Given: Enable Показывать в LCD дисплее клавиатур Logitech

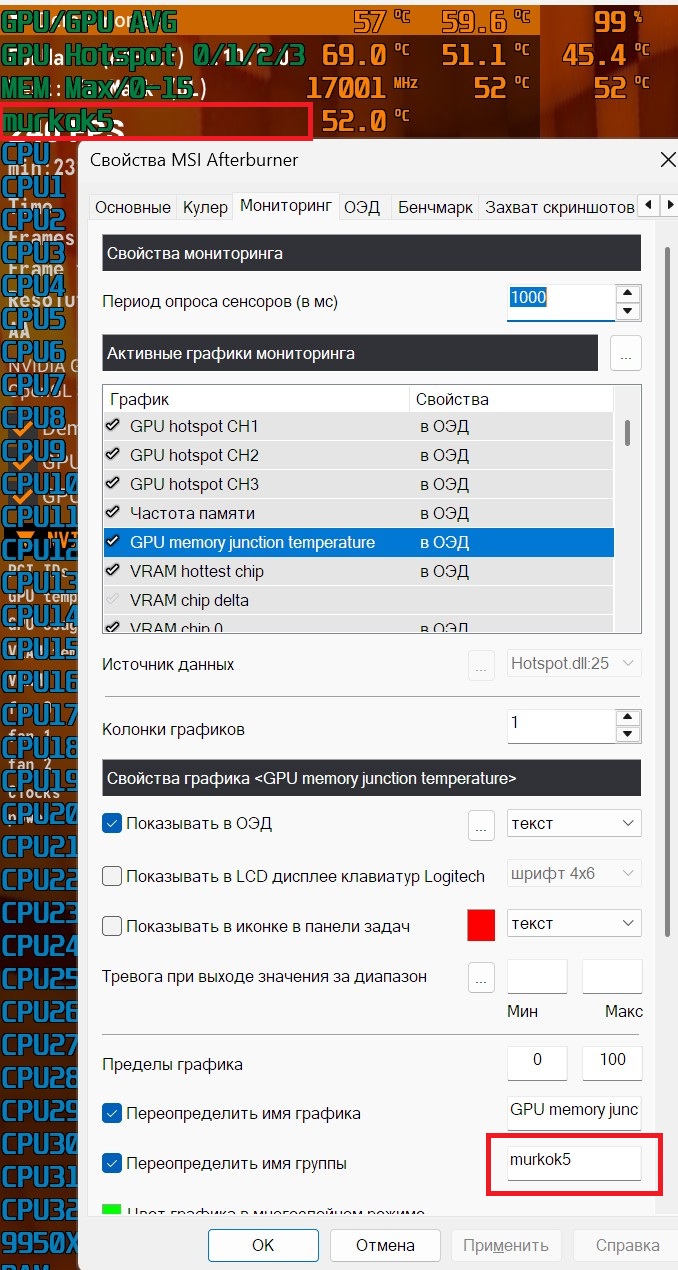Looking at the screenshot, I should (x=112, y=876).
